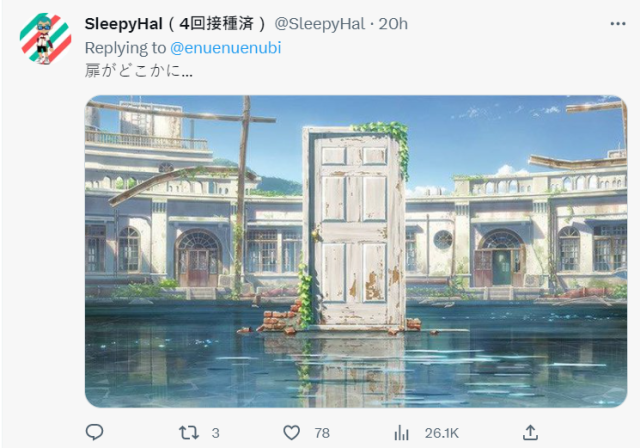This screenshot has height=448, width=640.
Task: Retweet this post using the arrows icon
Action: (189, 432)
